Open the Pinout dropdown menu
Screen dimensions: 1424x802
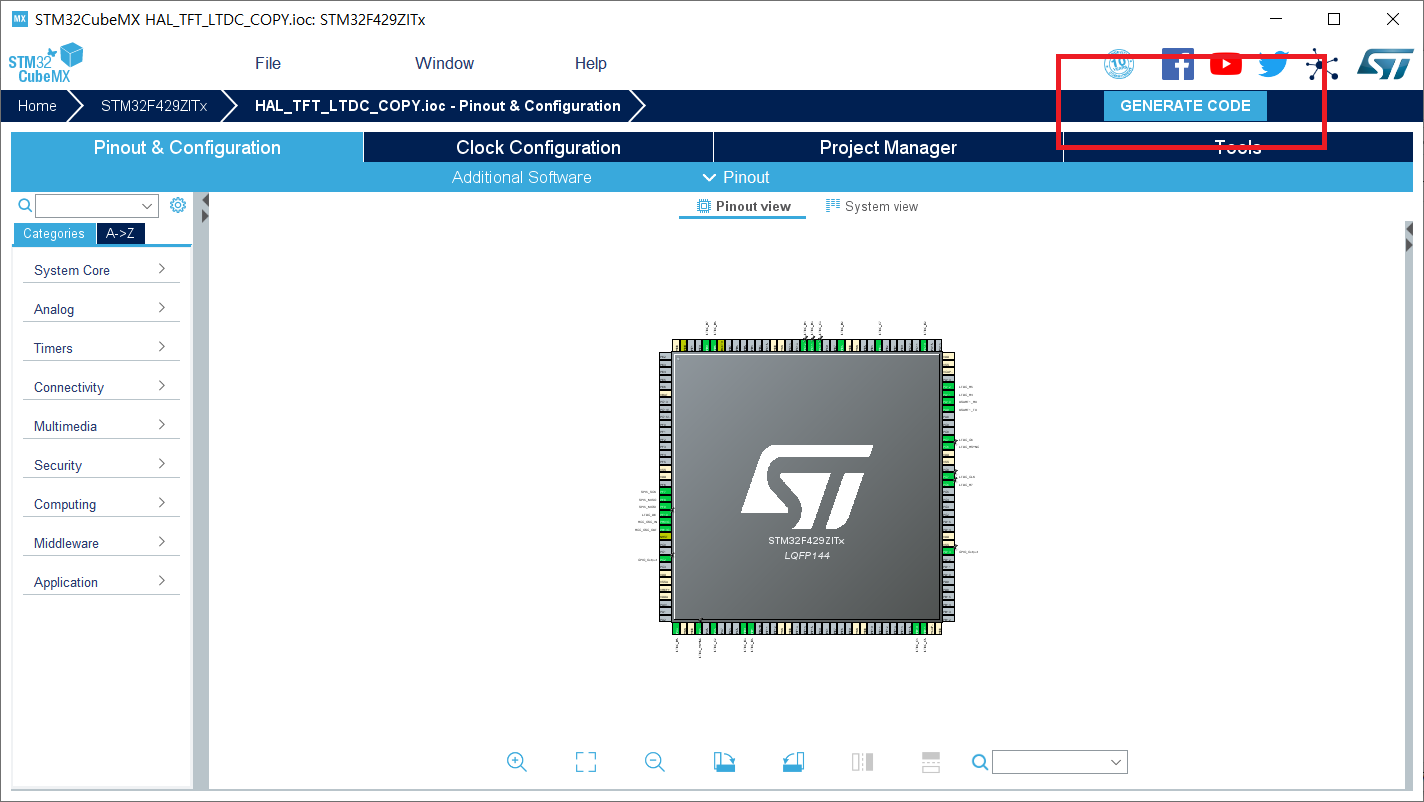point(736,177)
